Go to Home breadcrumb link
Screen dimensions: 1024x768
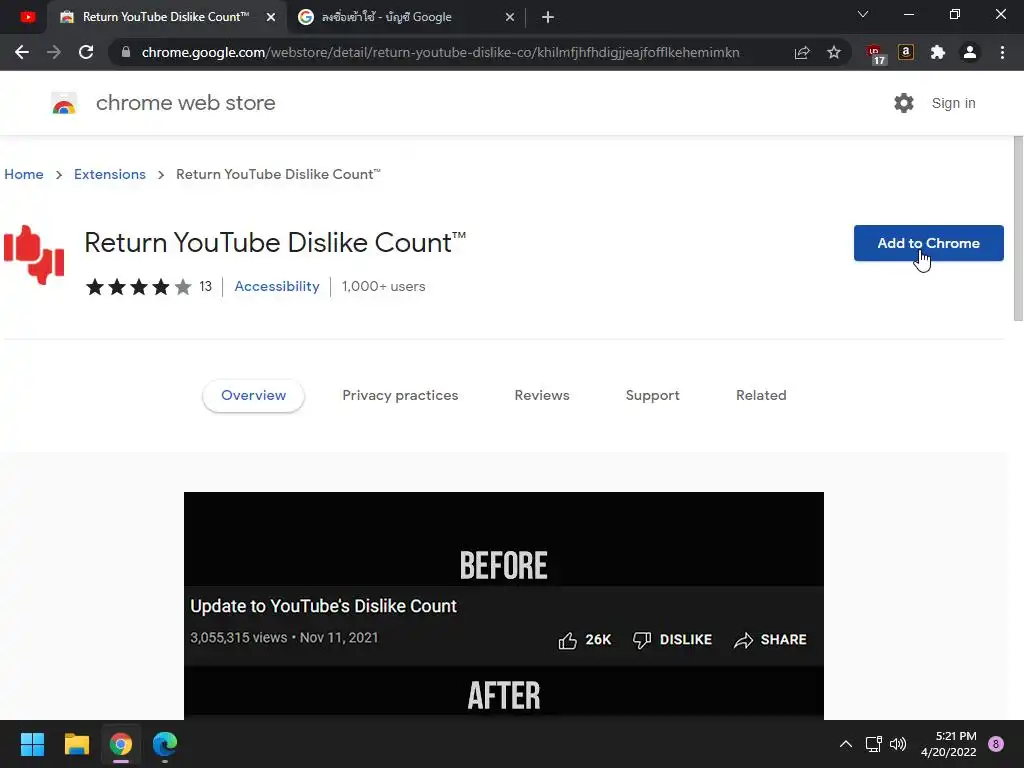click(x=24, y=174)
